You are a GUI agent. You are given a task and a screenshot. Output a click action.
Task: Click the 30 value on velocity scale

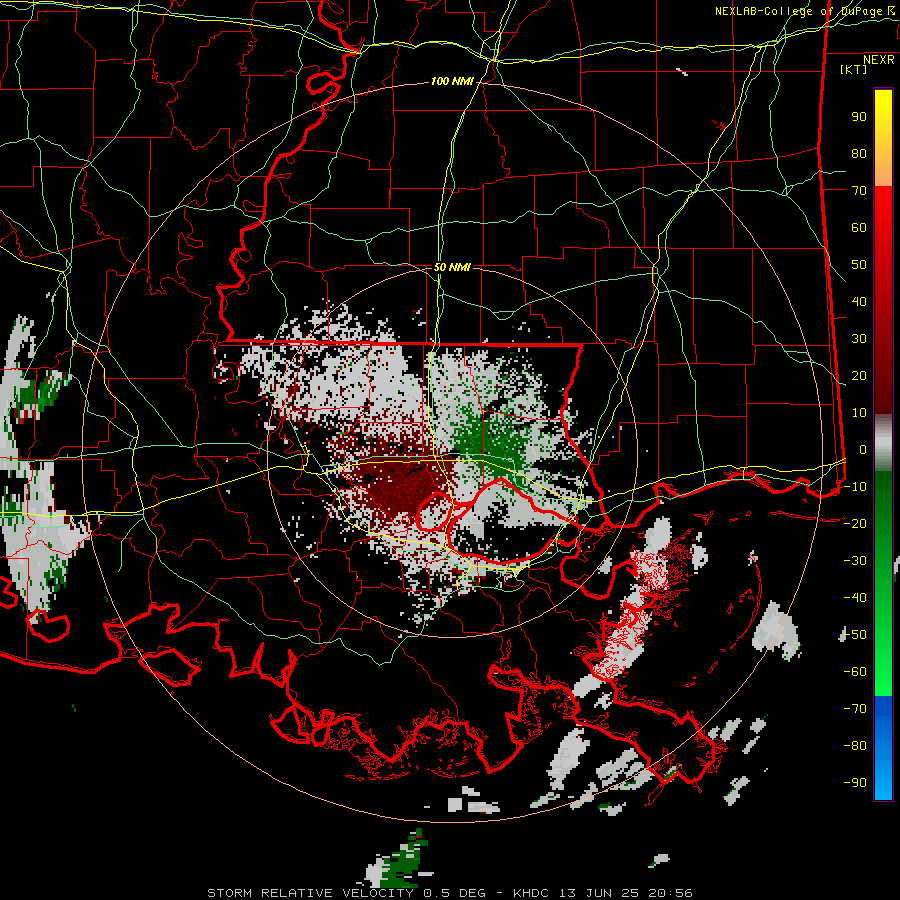pos(859,339)
